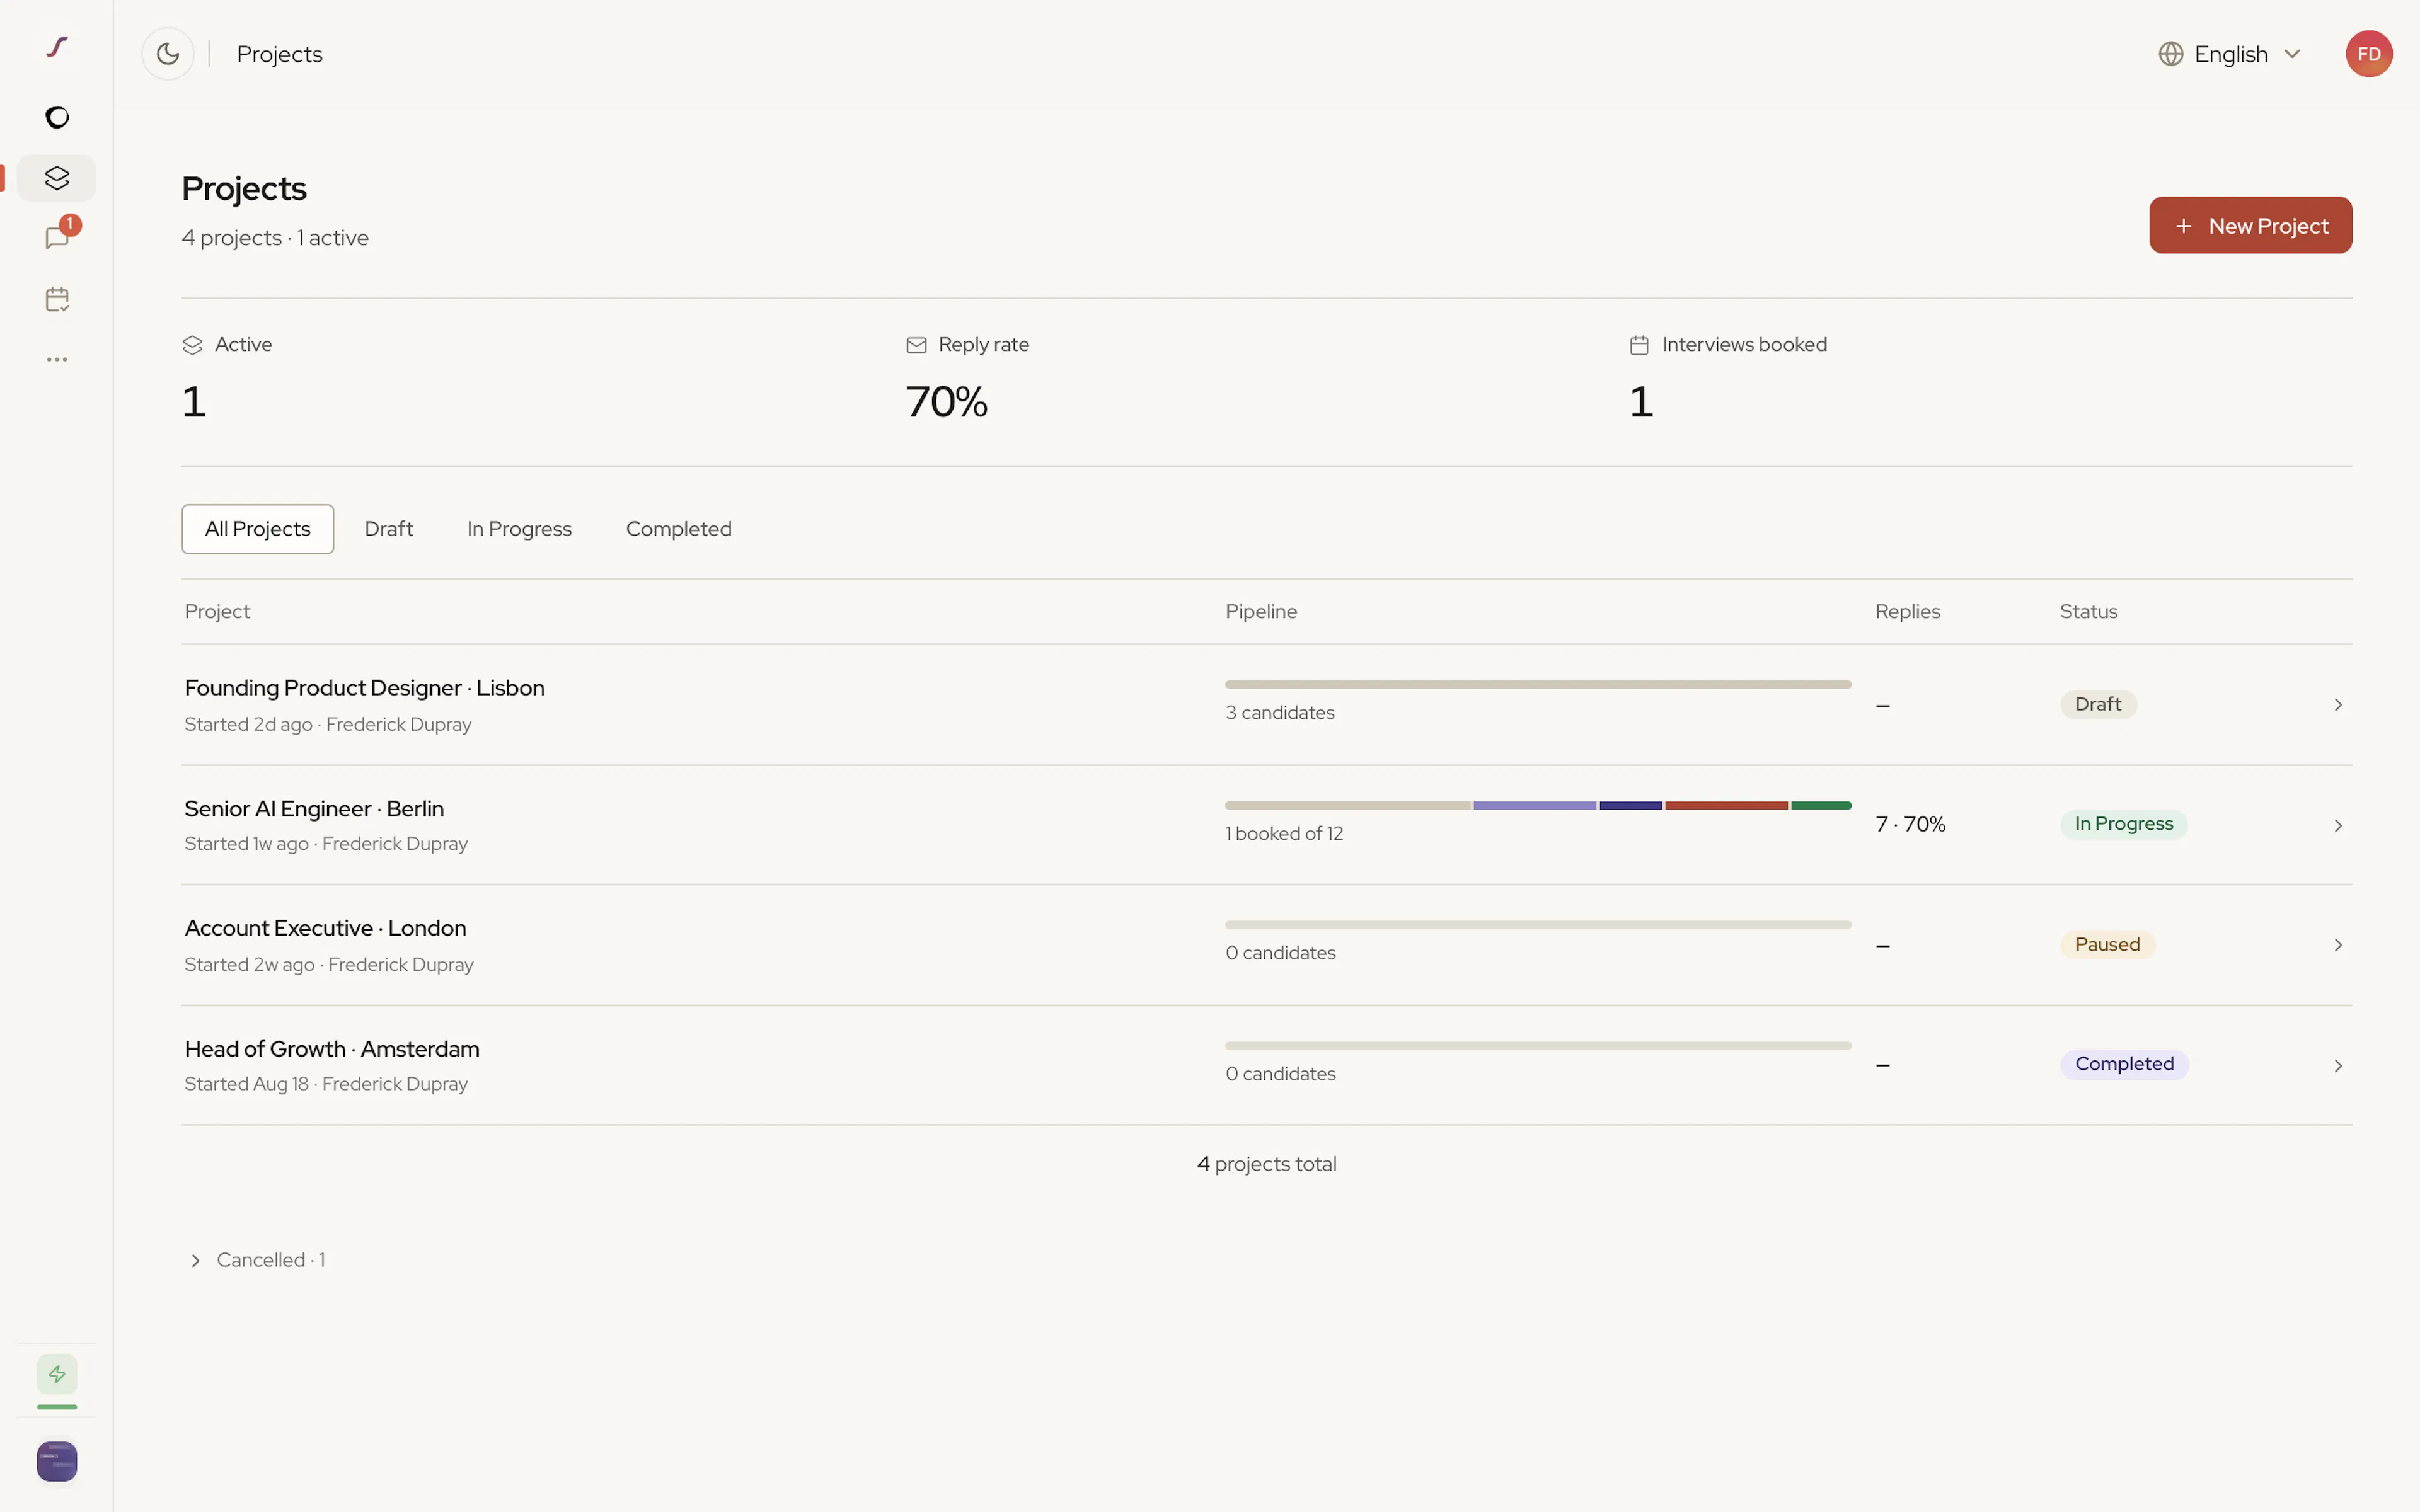The height and width of the screenshot is (1512, 2420).
Task: Click the envelope icon next to Reply rate
Action: tap(916, 345)
